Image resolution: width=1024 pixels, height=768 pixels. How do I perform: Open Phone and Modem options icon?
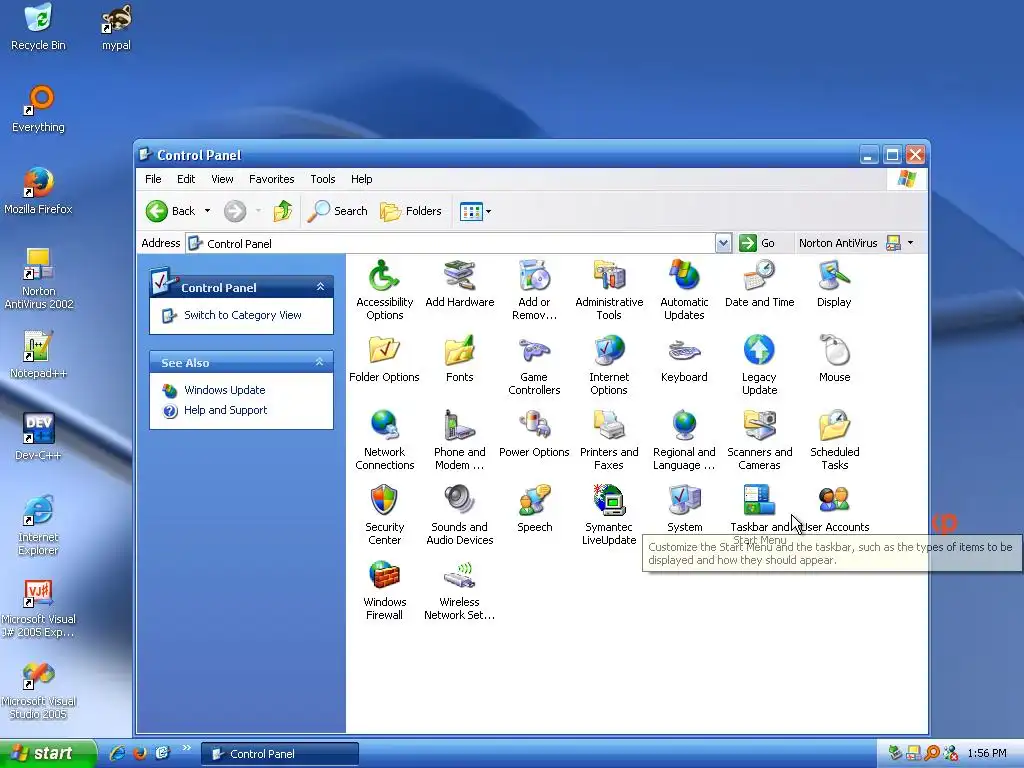460,426
